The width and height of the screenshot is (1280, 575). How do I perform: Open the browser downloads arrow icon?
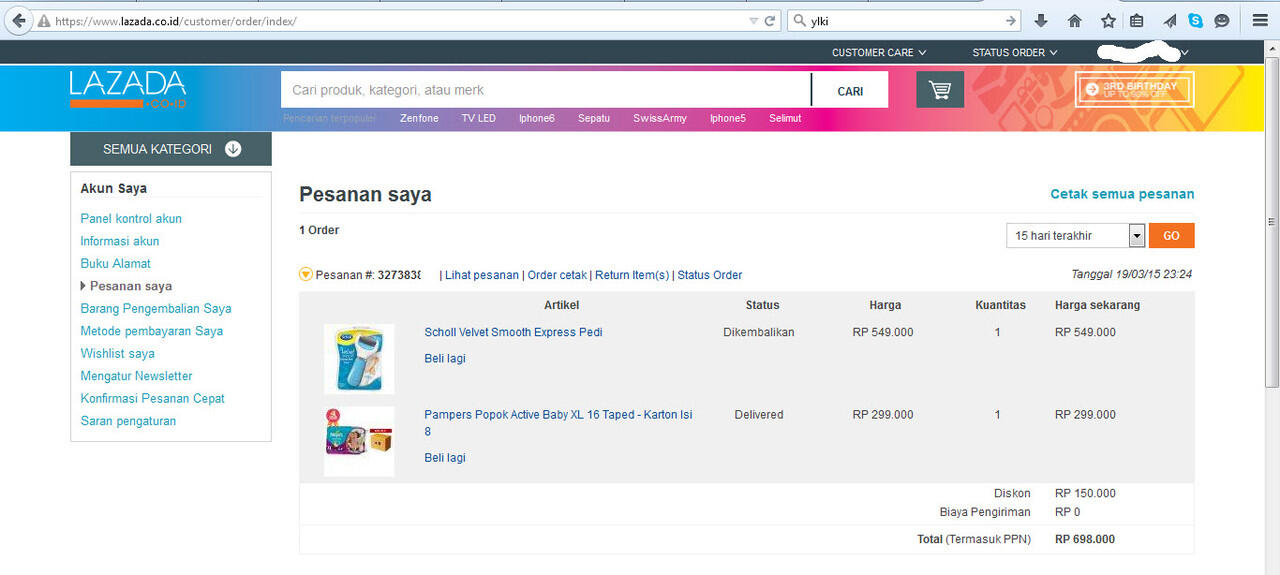click(x=1041, y=20)
